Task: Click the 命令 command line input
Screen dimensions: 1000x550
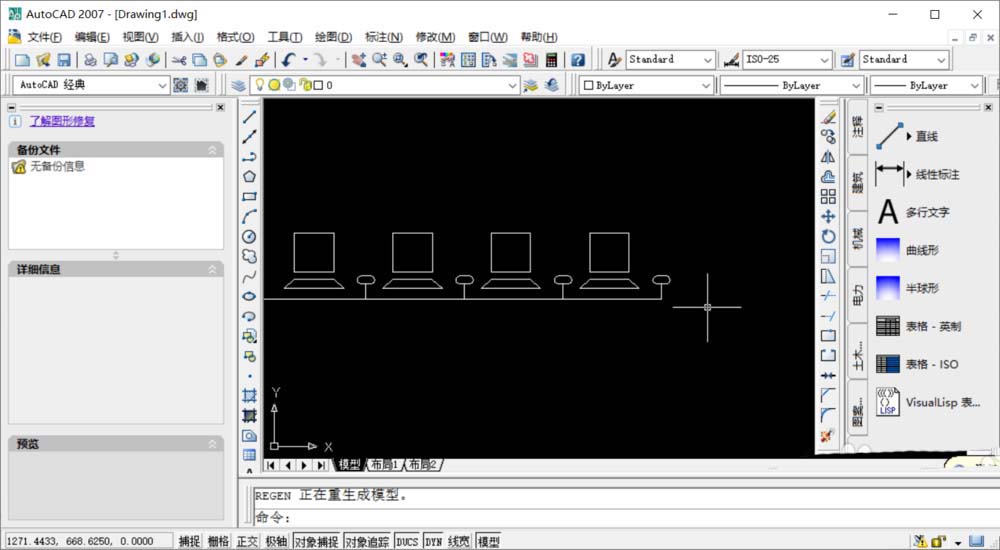Action: [x=600, y=517]
